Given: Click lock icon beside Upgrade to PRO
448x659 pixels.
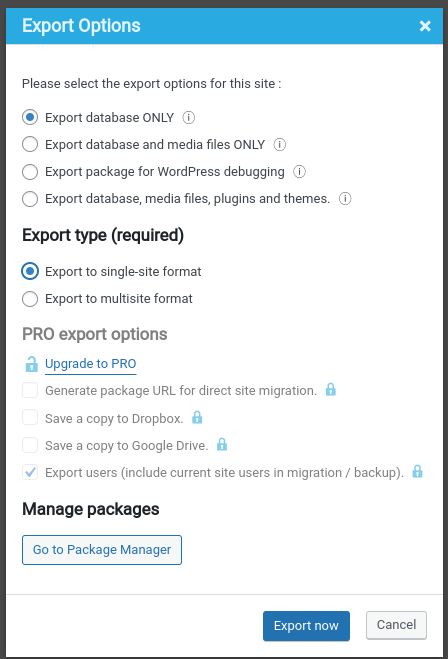Looking at the screenshot, I should tap(32, 364).
